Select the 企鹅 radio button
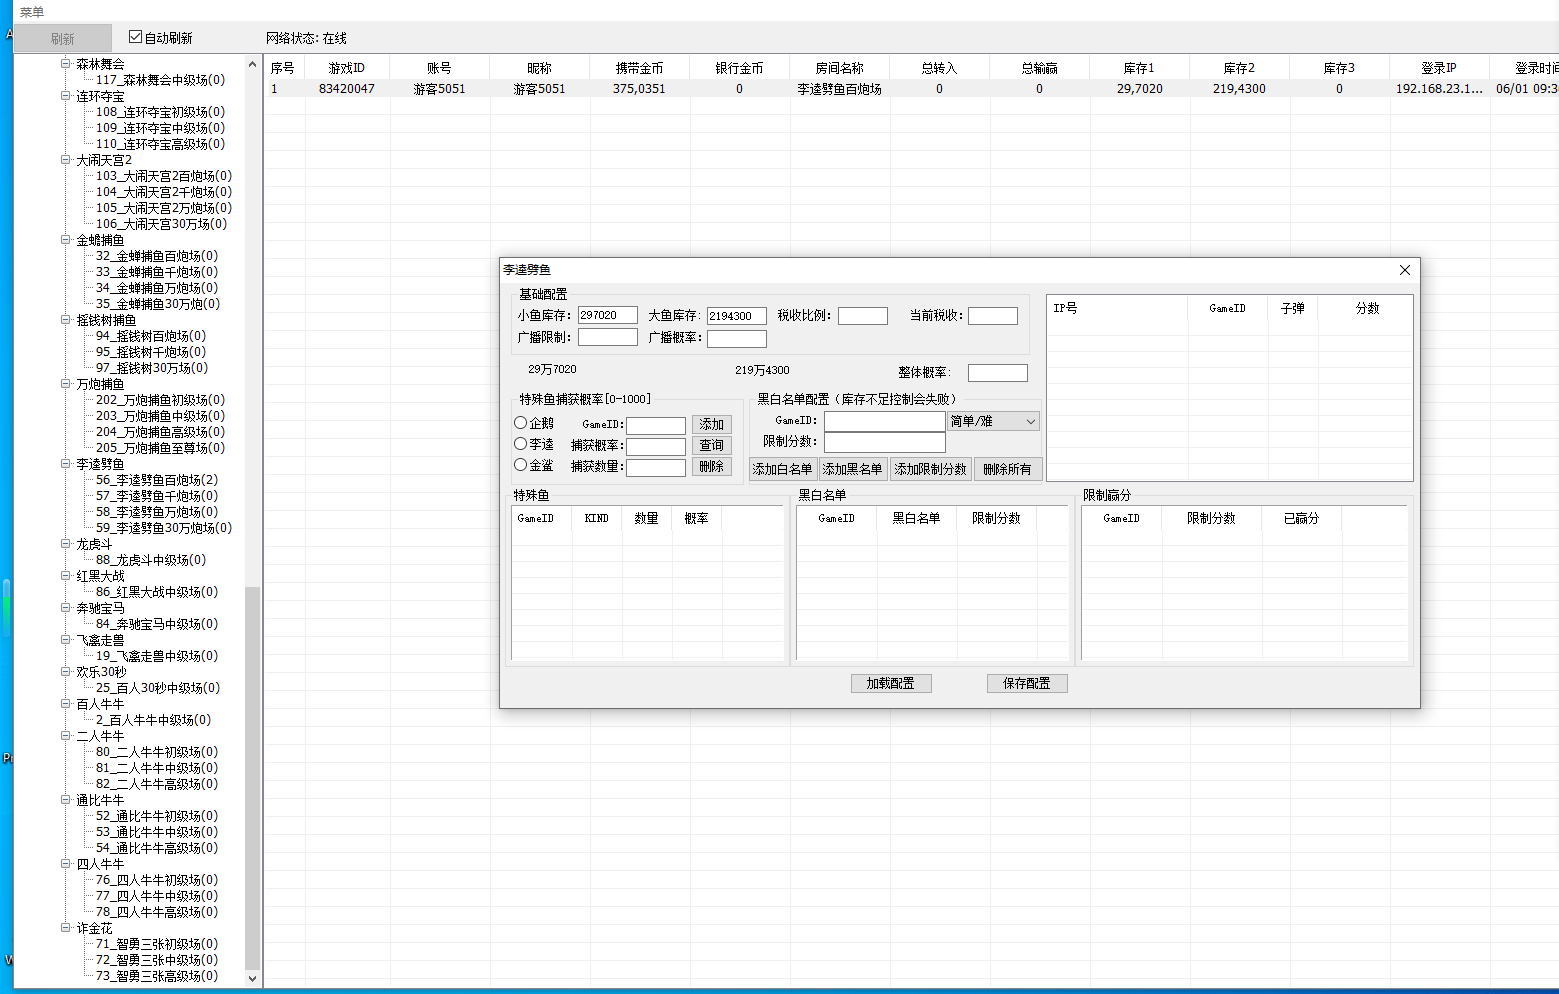The height and width of the screenshot is (994, 1559). pyautogui.click(x=520, y=423)
